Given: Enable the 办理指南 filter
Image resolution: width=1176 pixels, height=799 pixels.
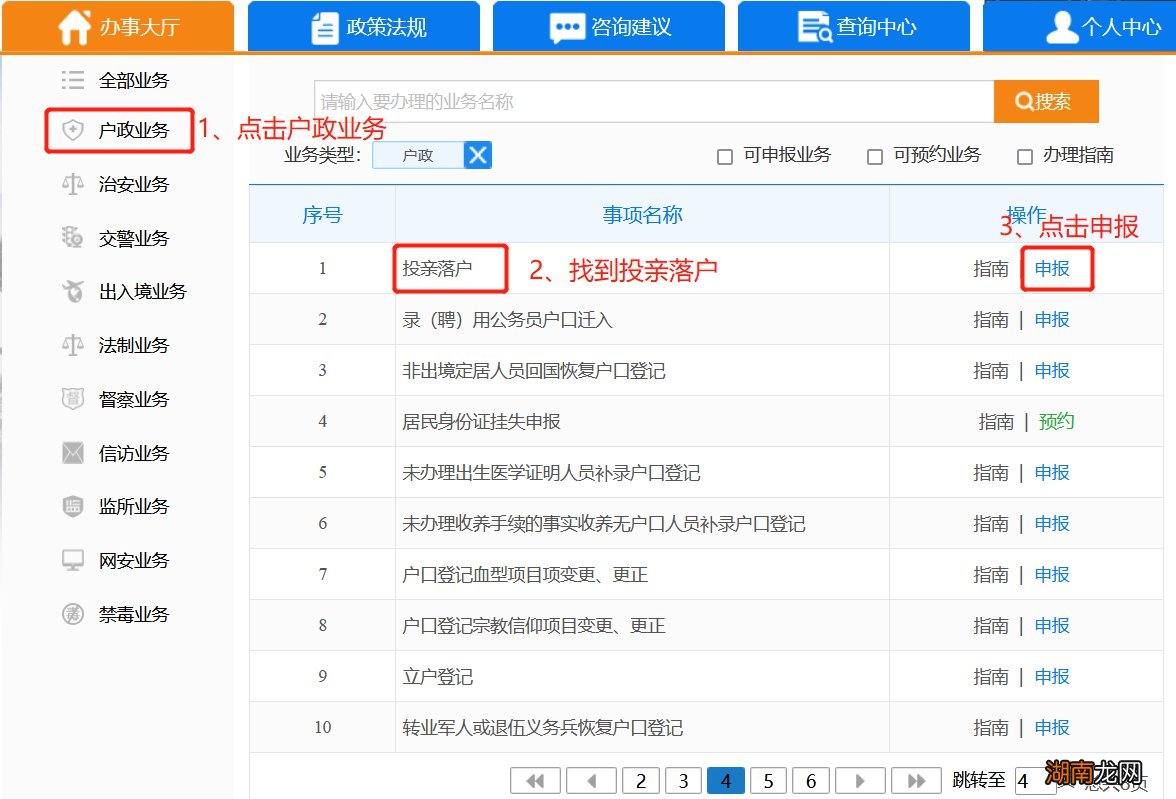Looking at the screenshot, I should point(1024,155).
